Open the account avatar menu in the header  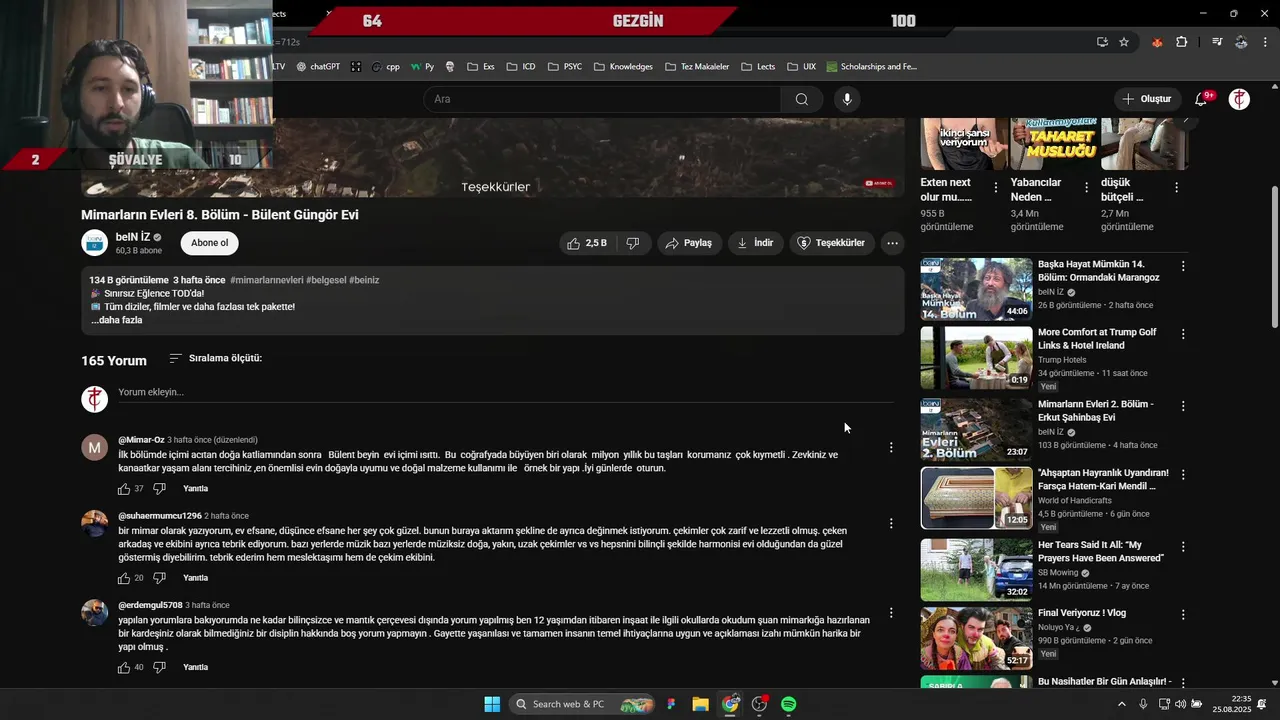point(1239,99)
